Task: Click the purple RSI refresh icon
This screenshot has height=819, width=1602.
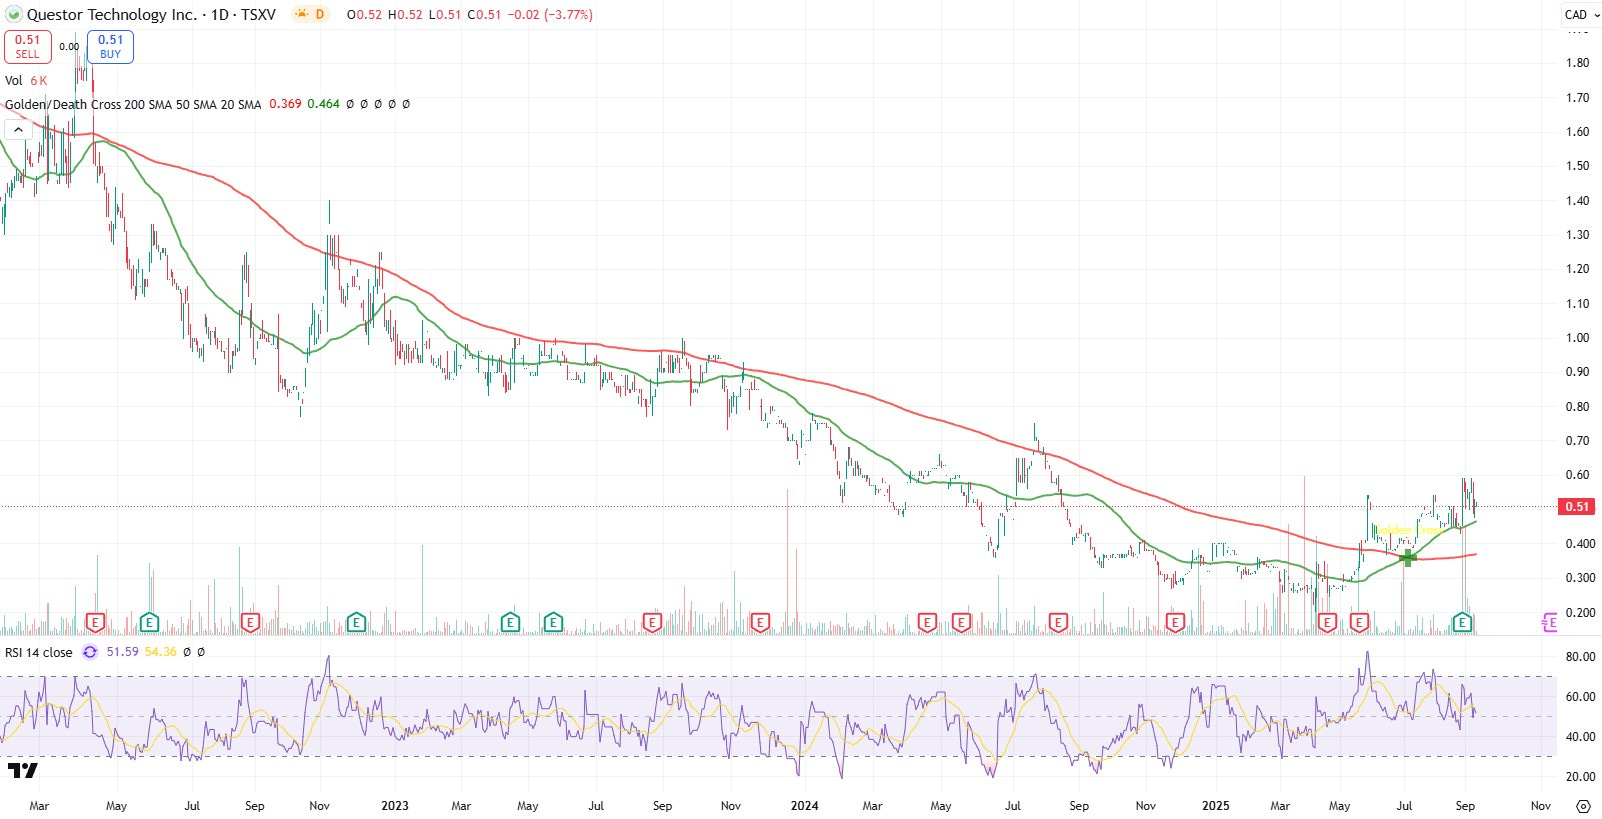Action: [90, 652]
